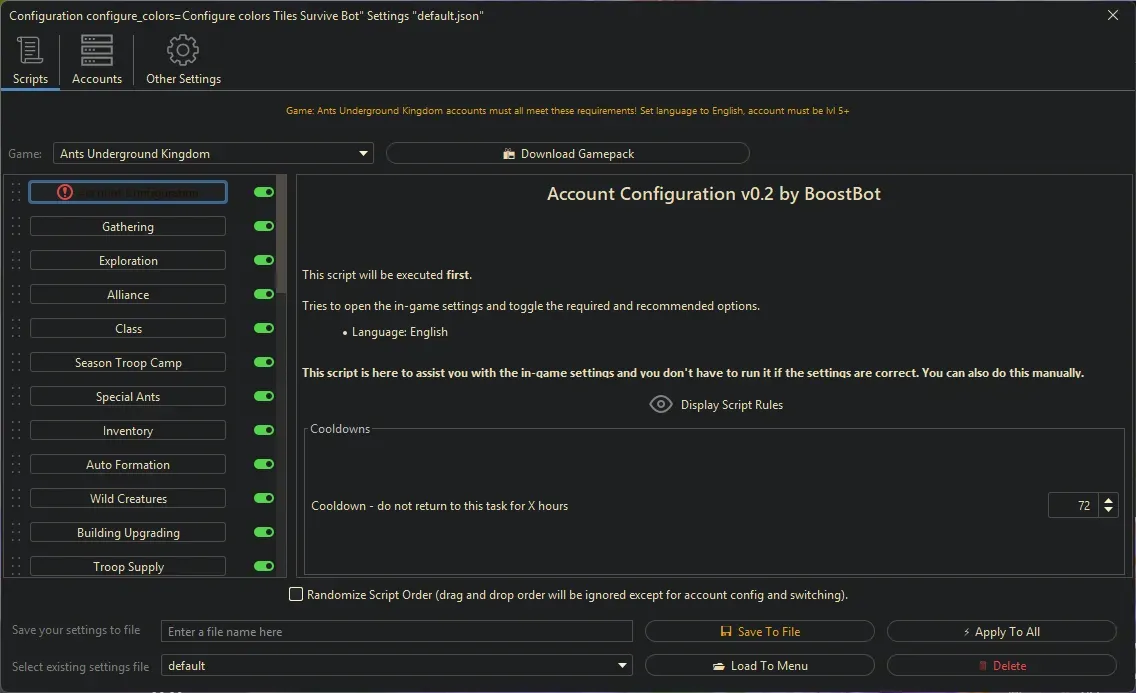The image size is (1136, 693).
Task: Open the Game selection dropdown
Action: [363, 153]
